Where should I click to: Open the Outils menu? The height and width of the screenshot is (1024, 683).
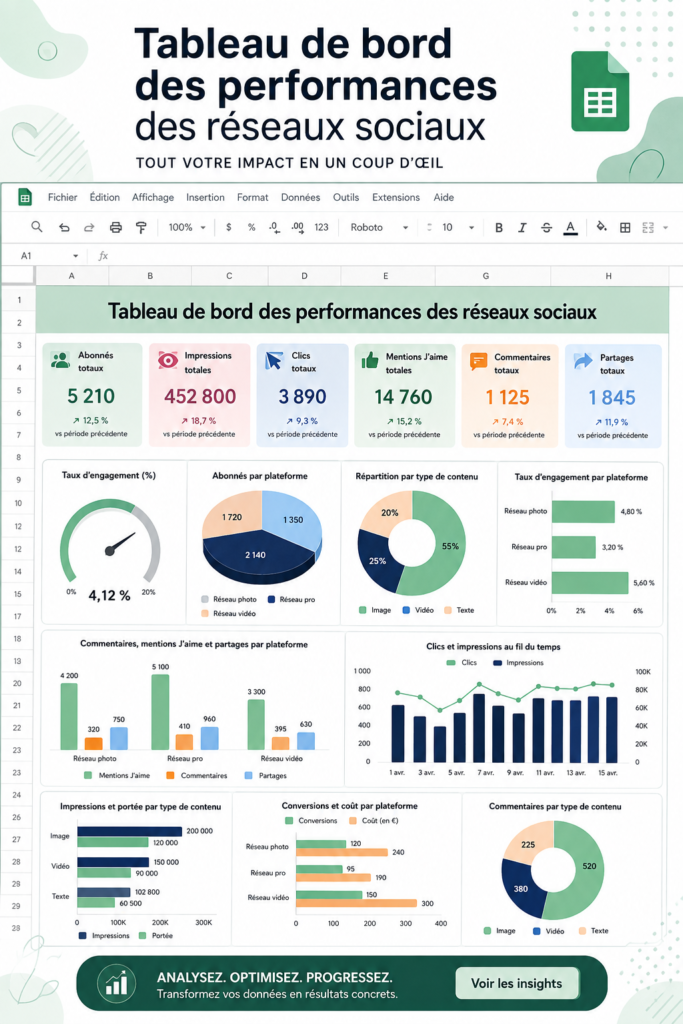(x=346, y=197)
